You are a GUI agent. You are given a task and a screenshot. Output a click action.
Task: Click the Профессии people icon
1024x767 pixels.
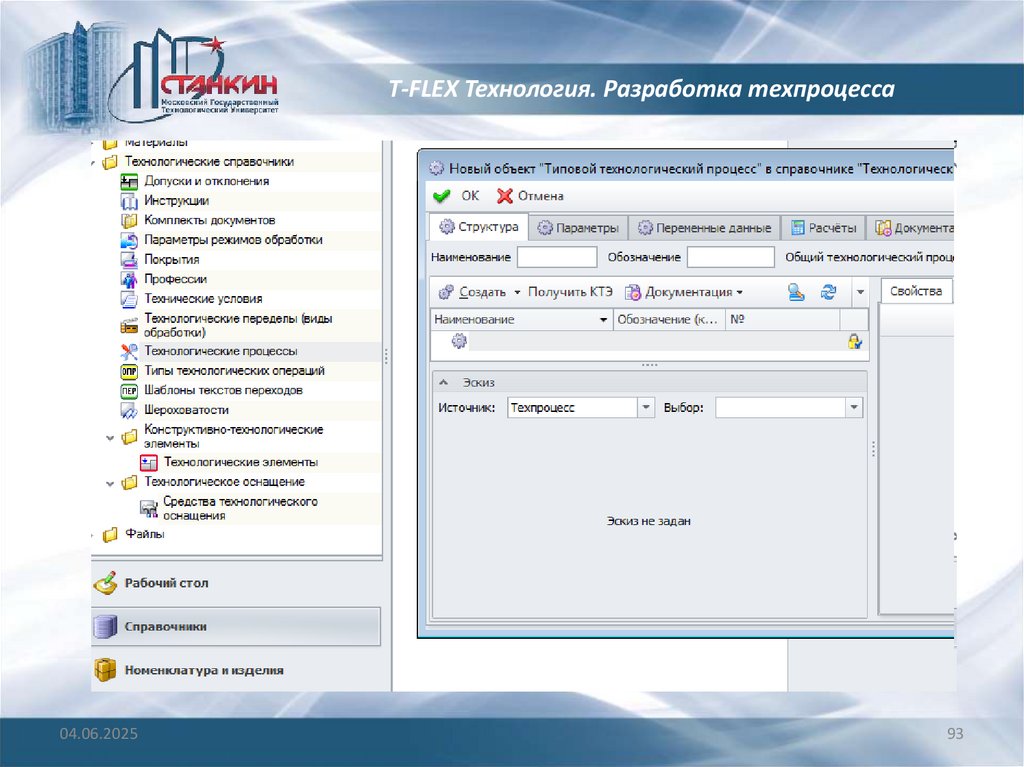coord(129,280)
